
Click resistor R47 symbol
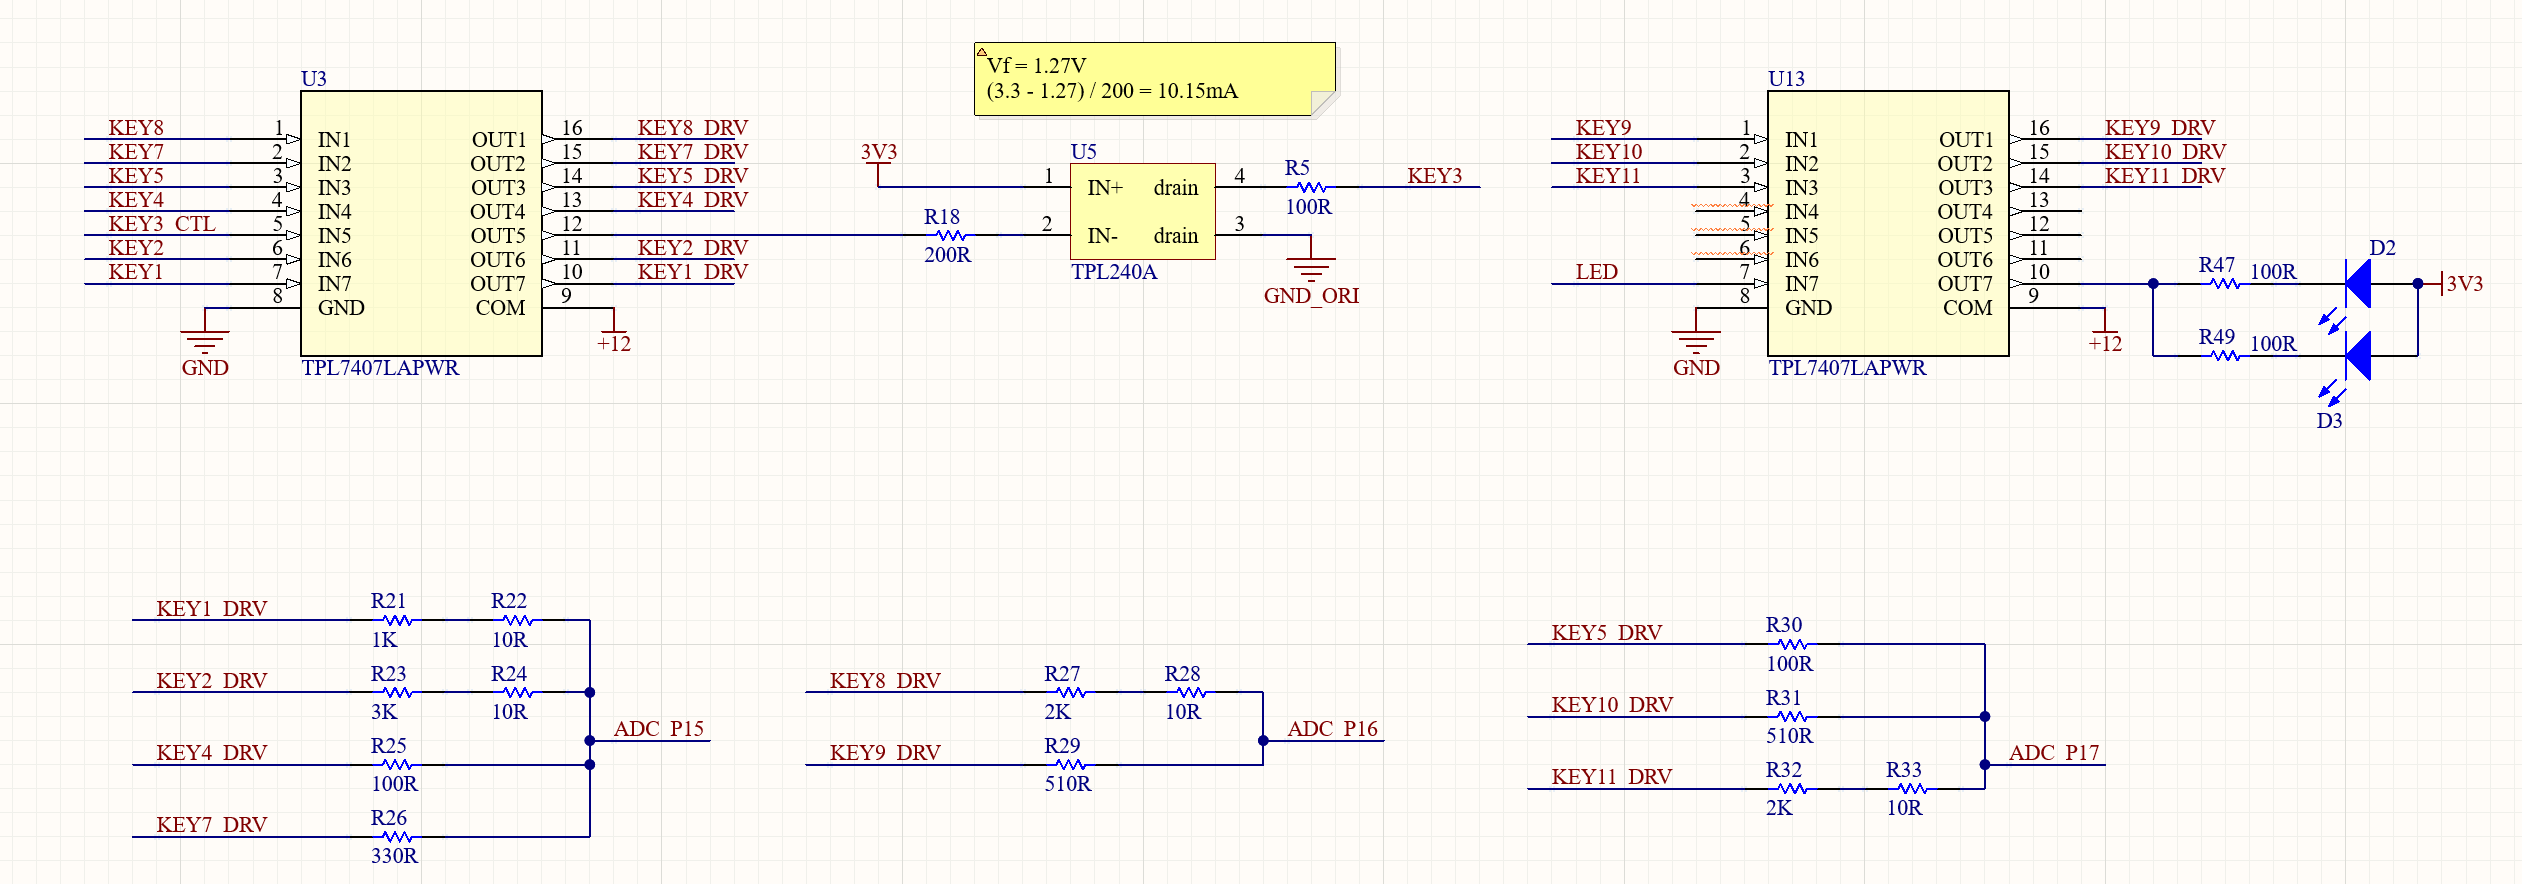(x=2225, y=284)
